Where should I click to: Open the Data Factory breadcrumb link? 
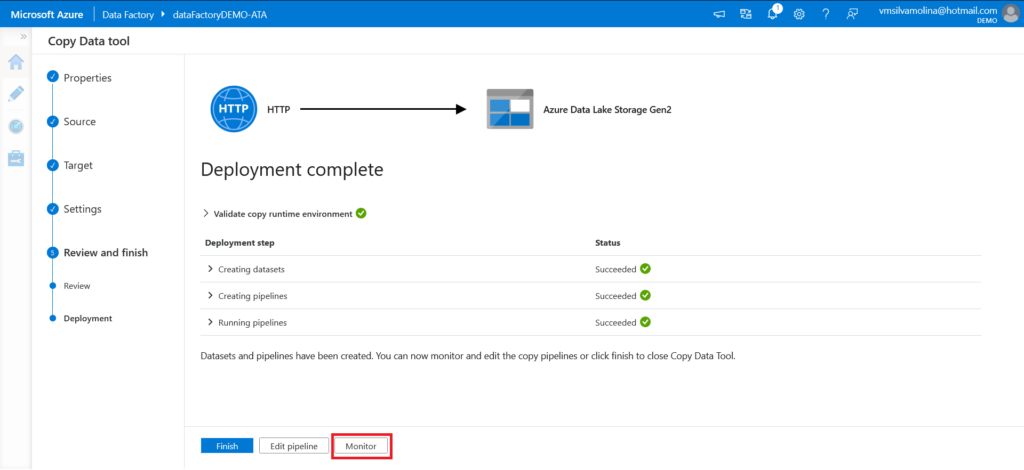[x=127, y=14]
